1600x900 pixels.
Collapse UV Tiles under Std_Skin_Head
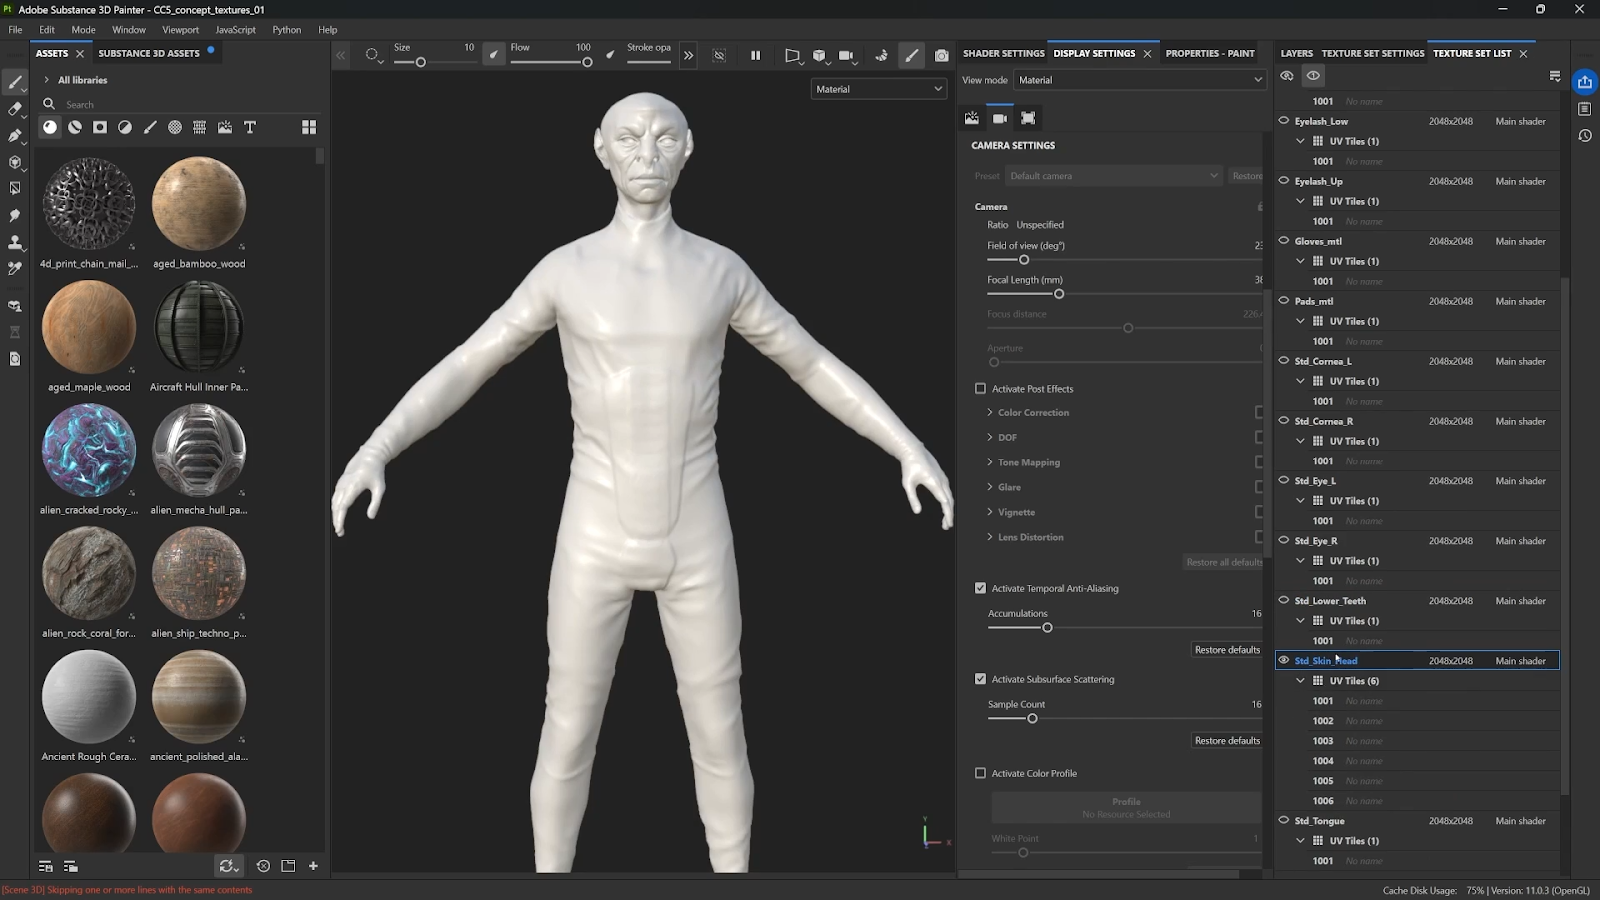point(1300,681)
